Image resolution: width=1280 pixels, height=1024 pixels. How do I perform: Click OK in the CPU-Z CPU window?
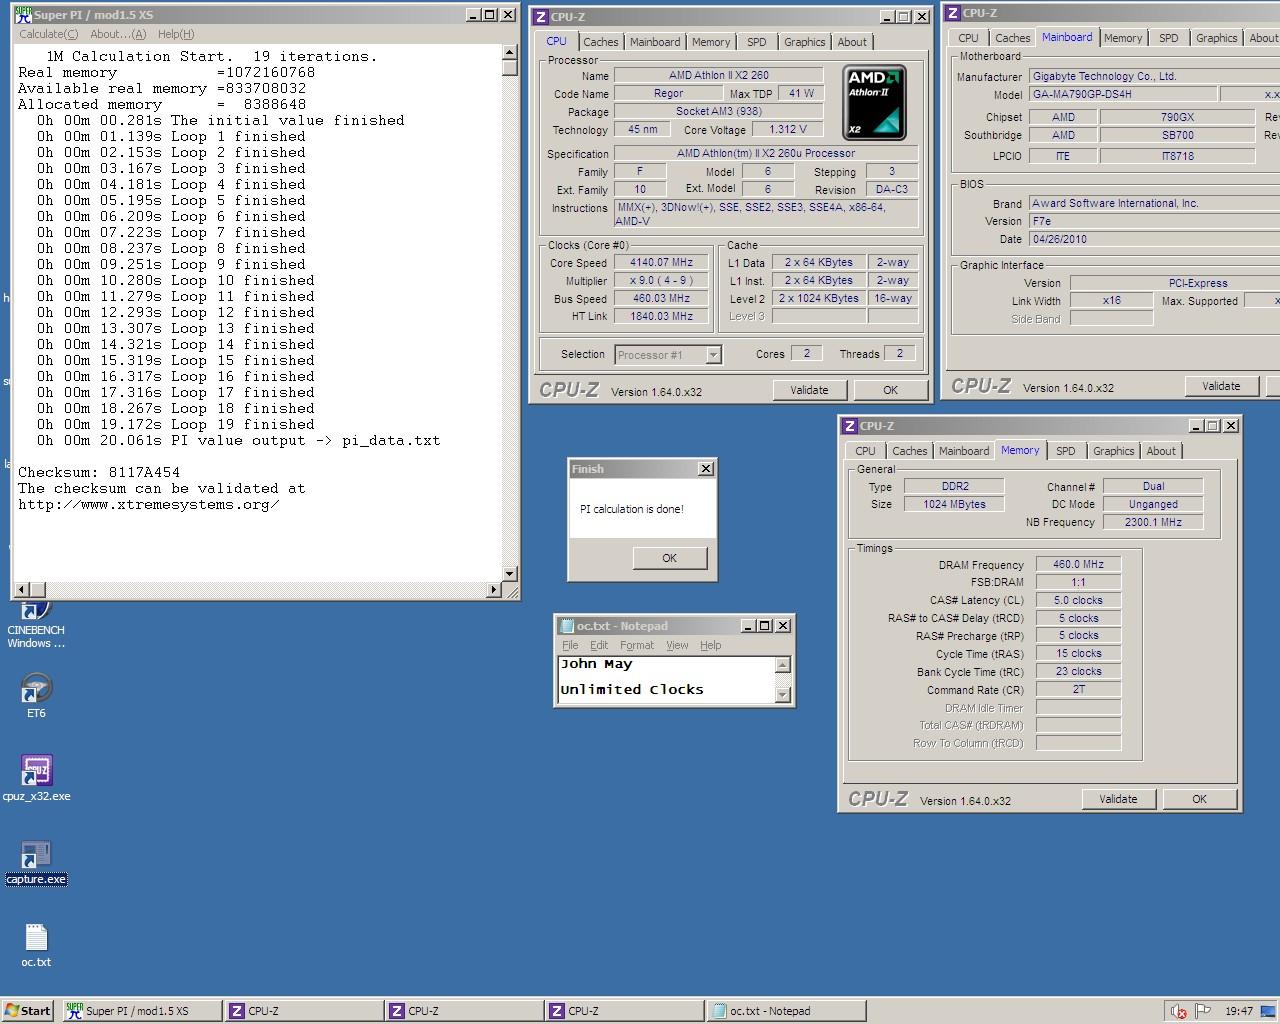pyautogui.click(x=890, y=390)
